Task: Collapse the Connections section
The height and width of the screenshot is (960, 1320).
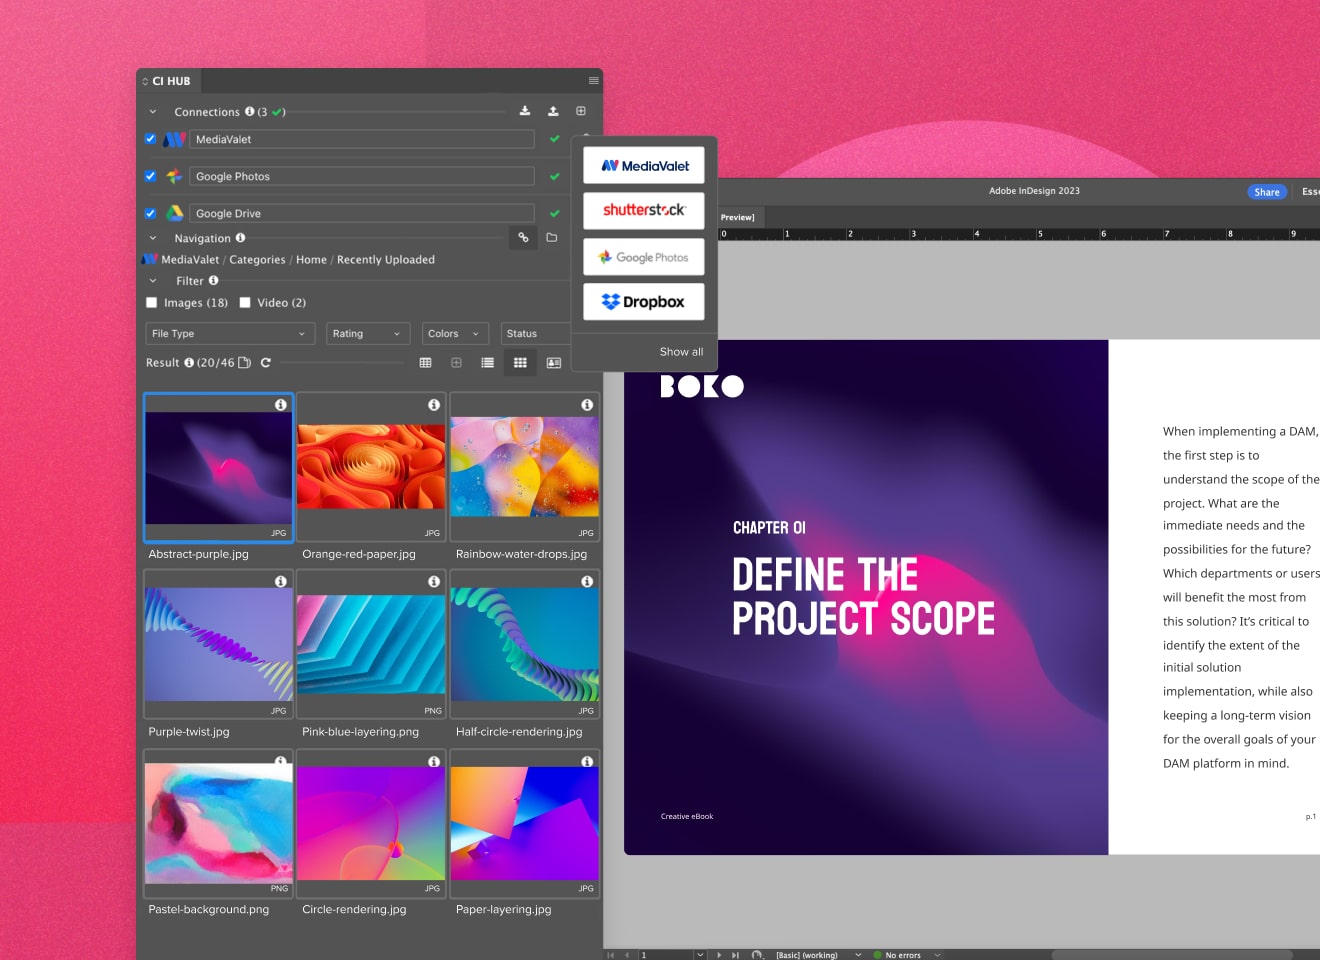Action: click(153, 112)
